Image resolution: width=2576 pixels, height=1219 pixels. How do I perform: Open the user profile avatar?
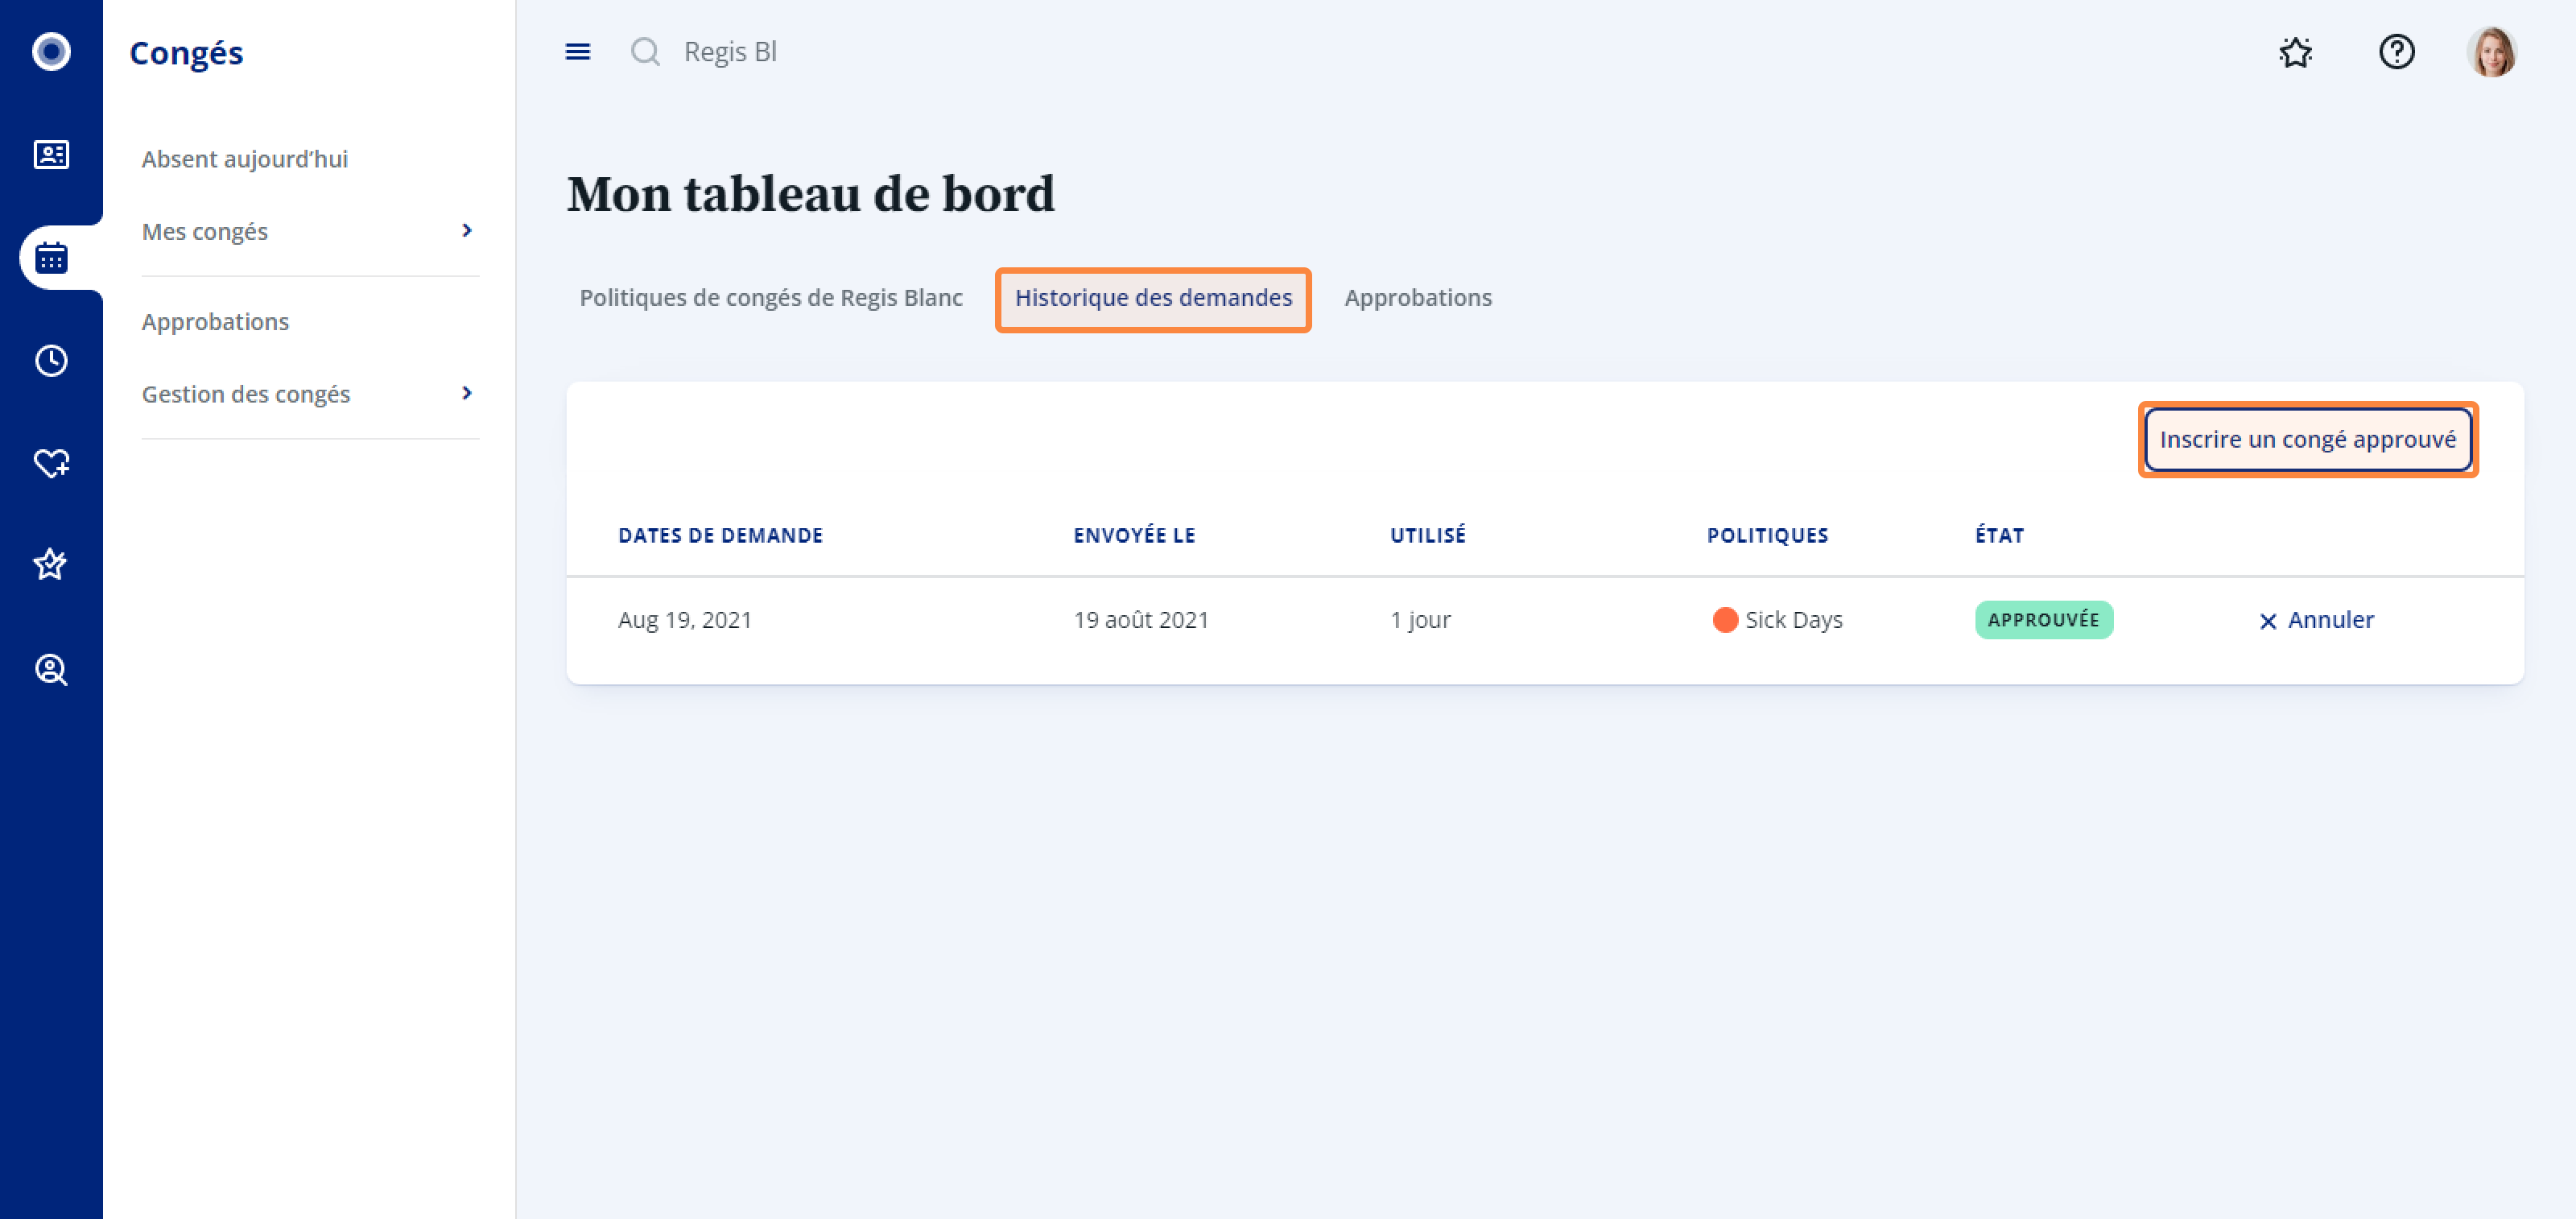pos(2491,51)
